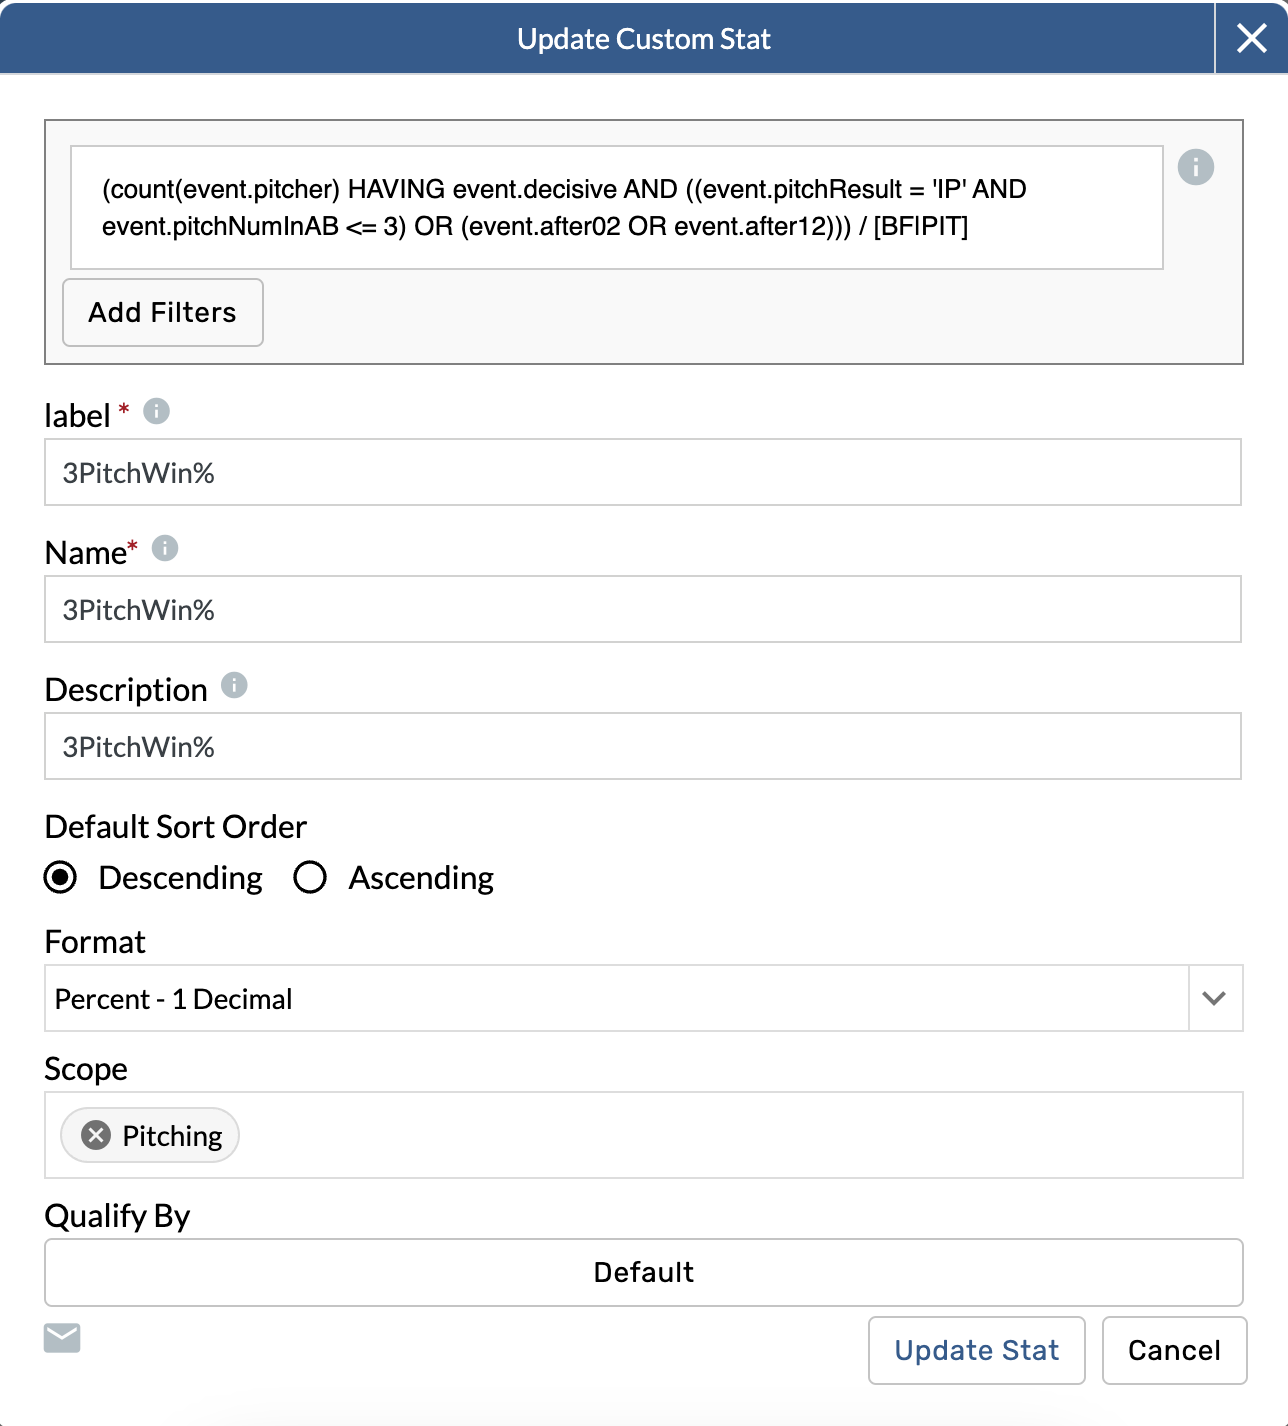Viewport: 1288px width, 1426px height.
Task: Select Descending sort order
Action: pos(61,877)
